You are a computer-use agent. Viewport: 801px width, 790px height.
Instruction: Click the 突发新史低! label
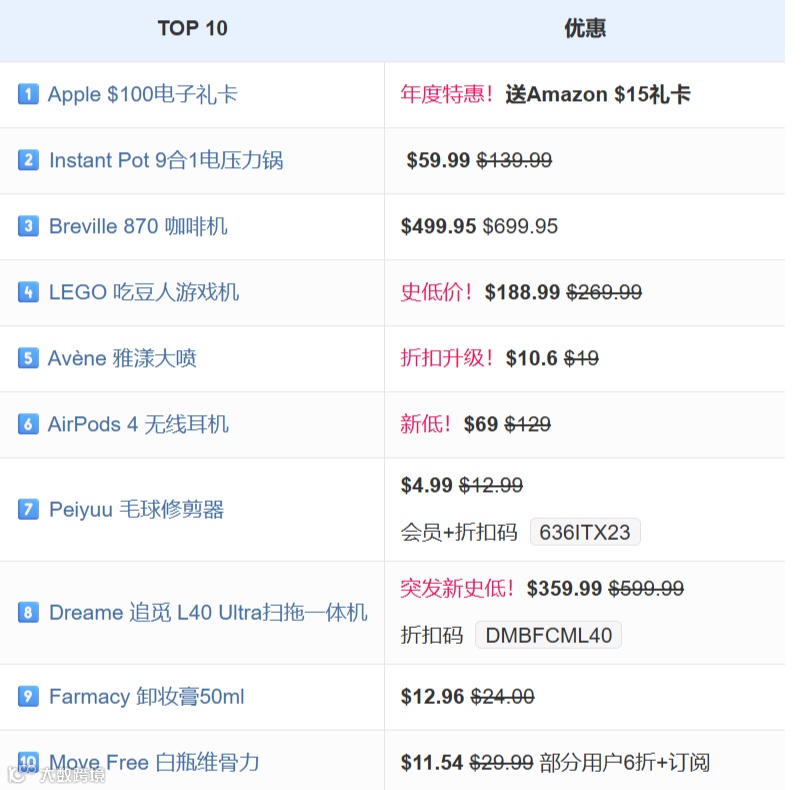(x=458, y=588)
